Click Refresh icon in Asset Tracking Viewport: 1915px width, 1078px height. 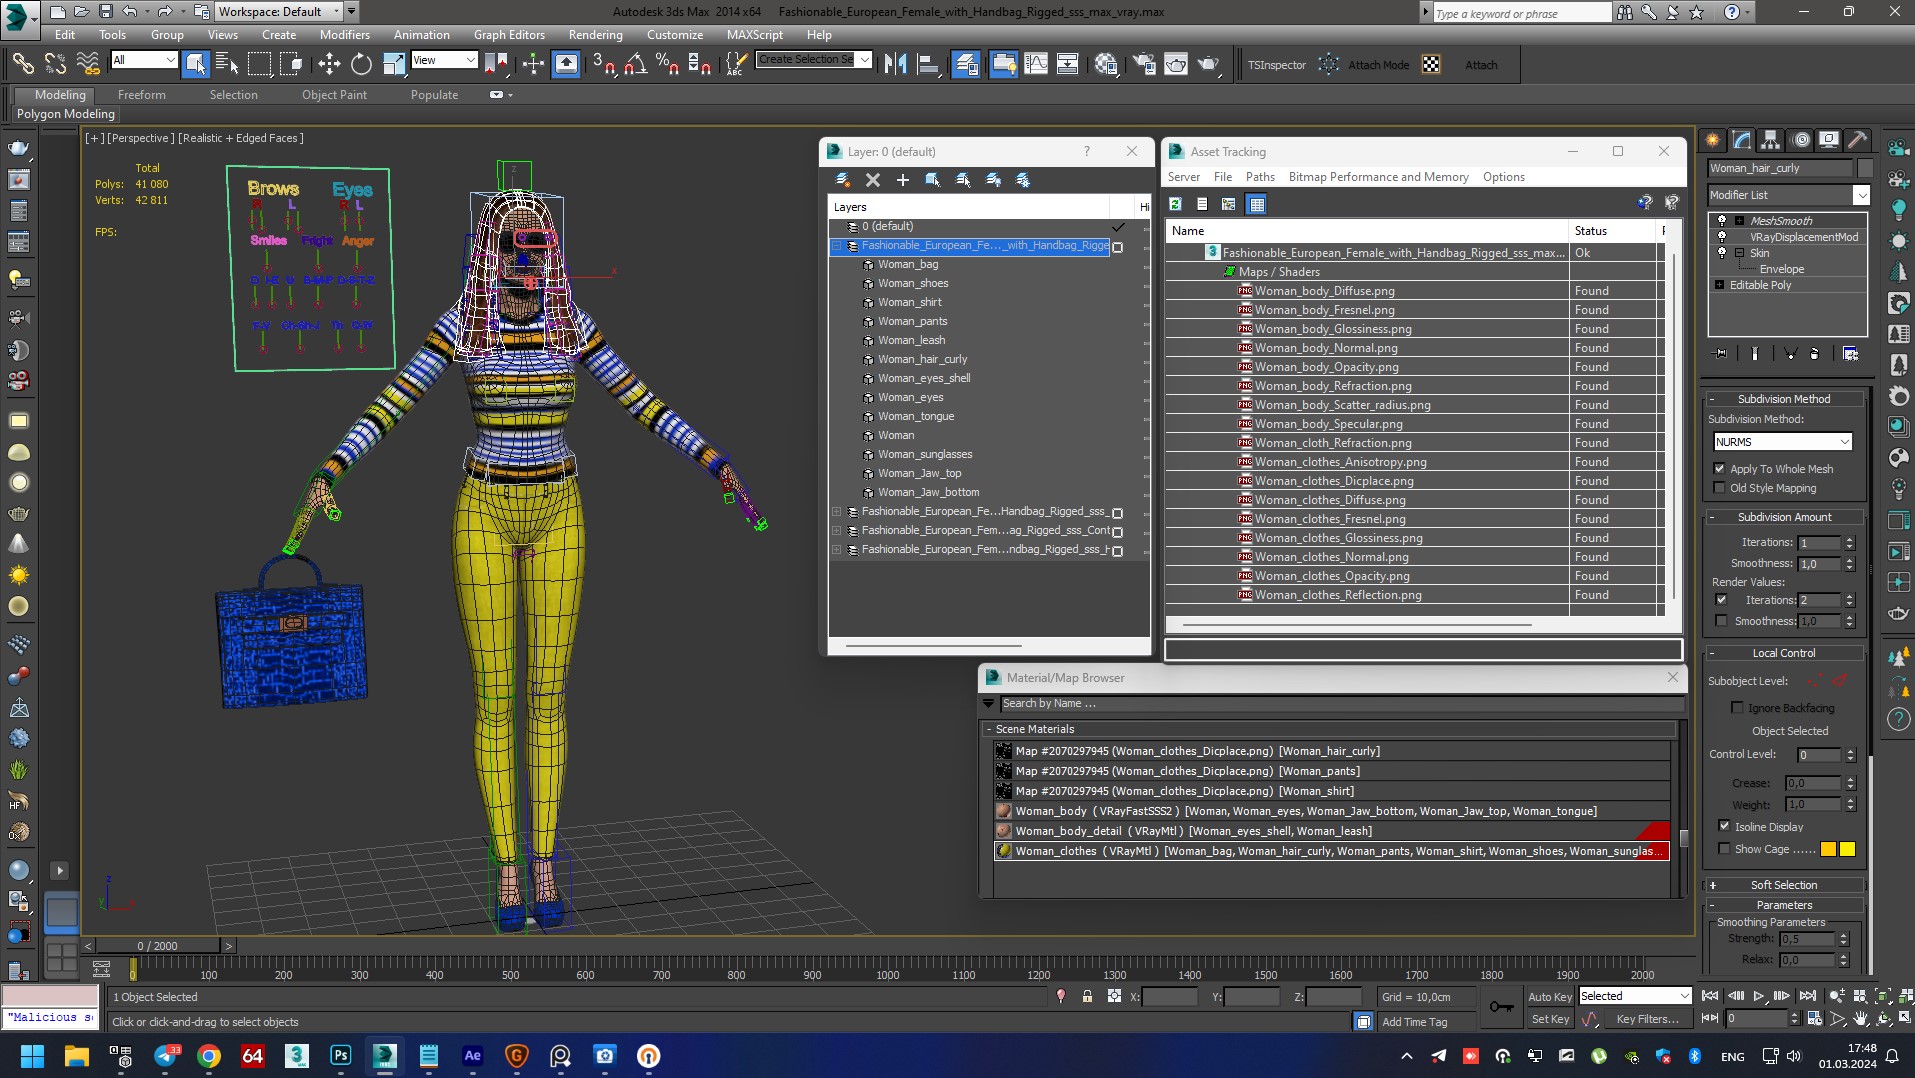point(1176,204)
